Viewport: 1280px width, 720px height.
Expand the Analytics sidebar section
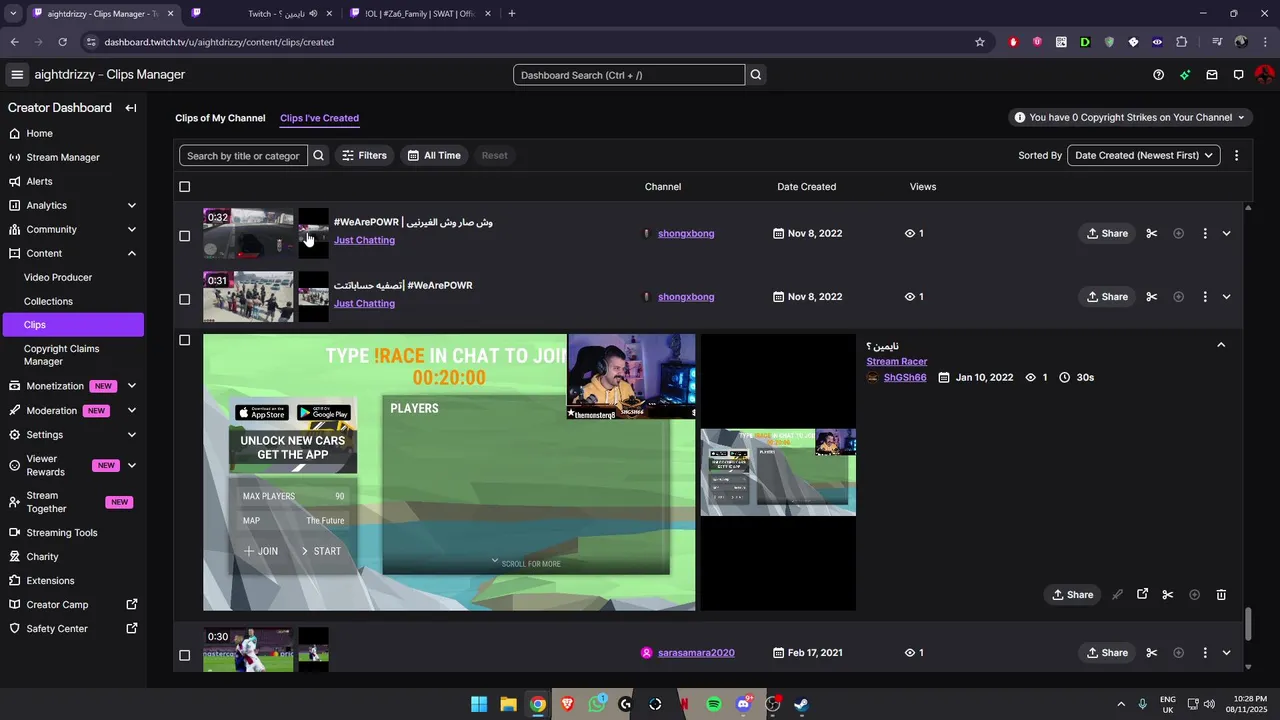pyautogui.click(x=132, y=205)
